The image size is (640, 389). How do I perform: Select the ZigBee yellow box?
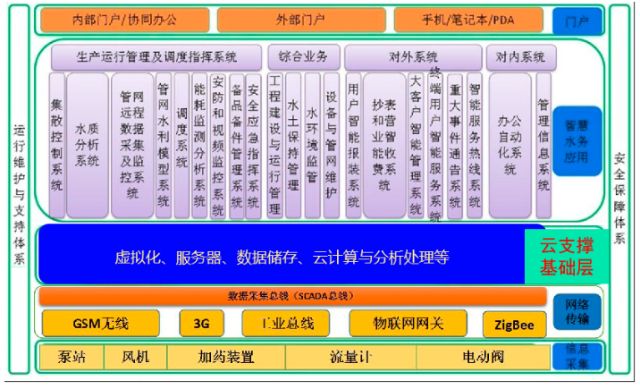[514, 325]
